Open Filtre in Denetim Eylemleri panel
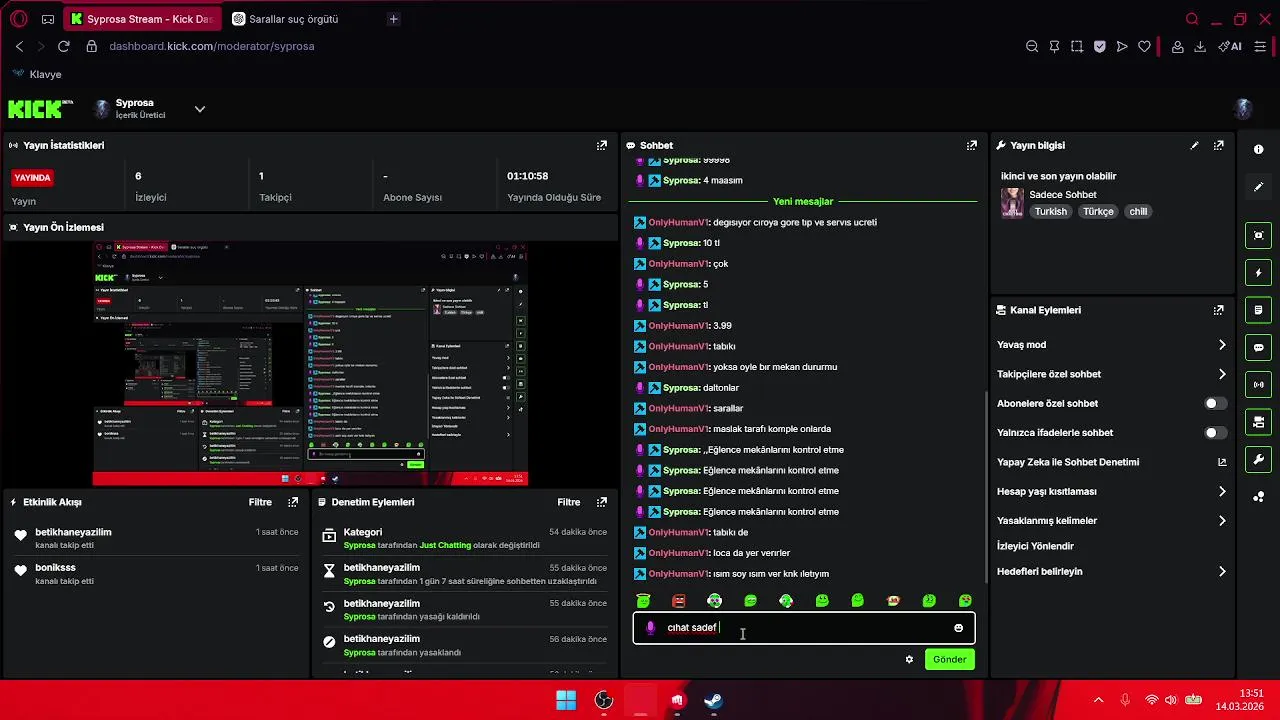Image resolution: width=1280 pixels, height=720 pixels. click(569, 502)
